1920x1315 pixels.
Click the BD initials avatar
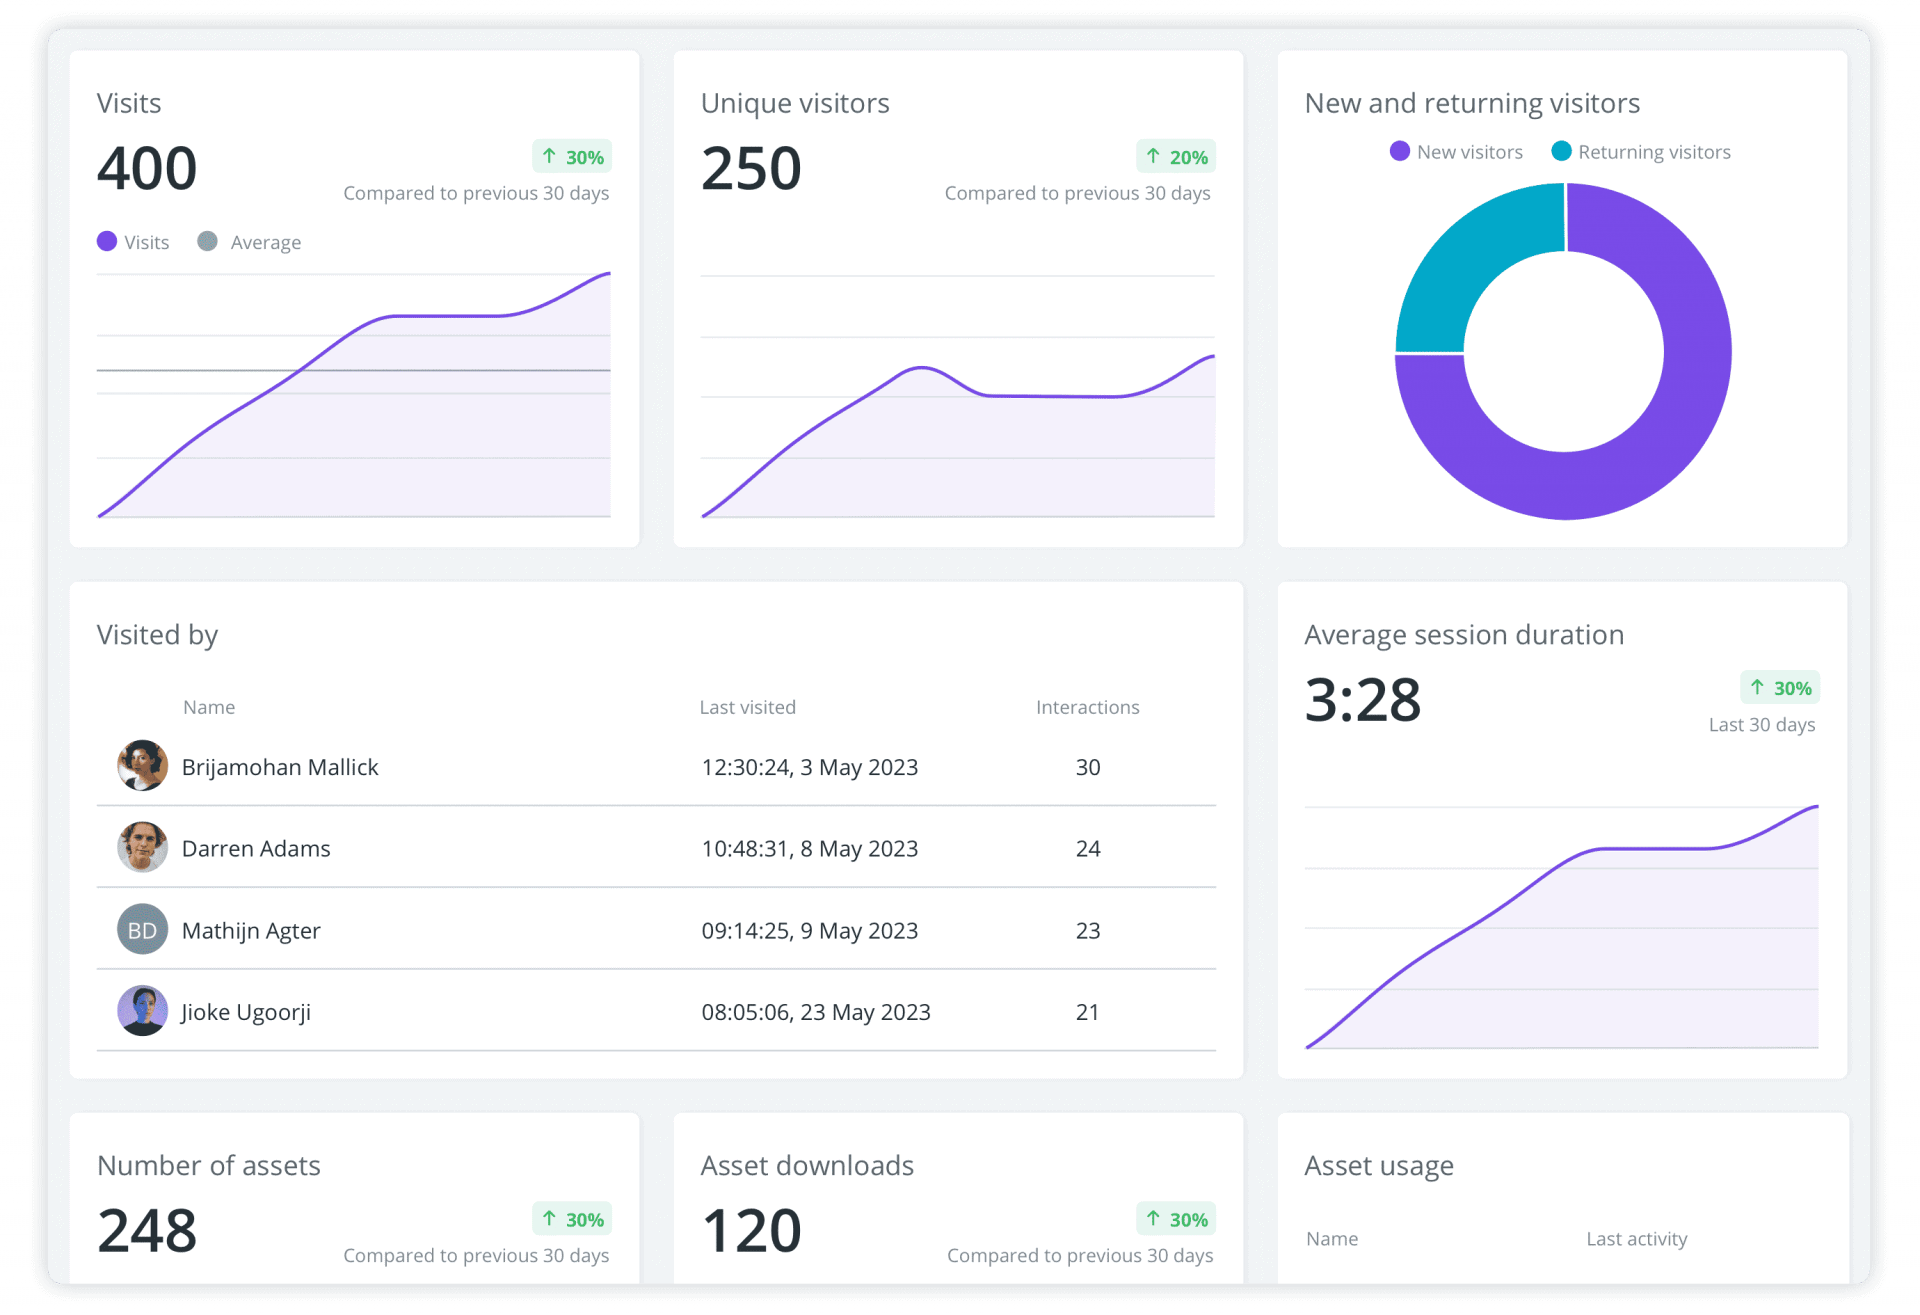142,930
